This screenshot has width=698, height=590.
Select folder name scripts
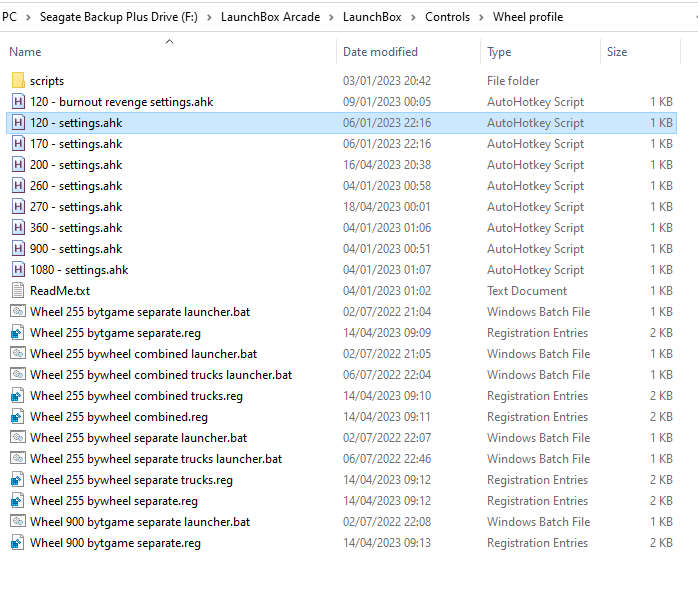47,81
